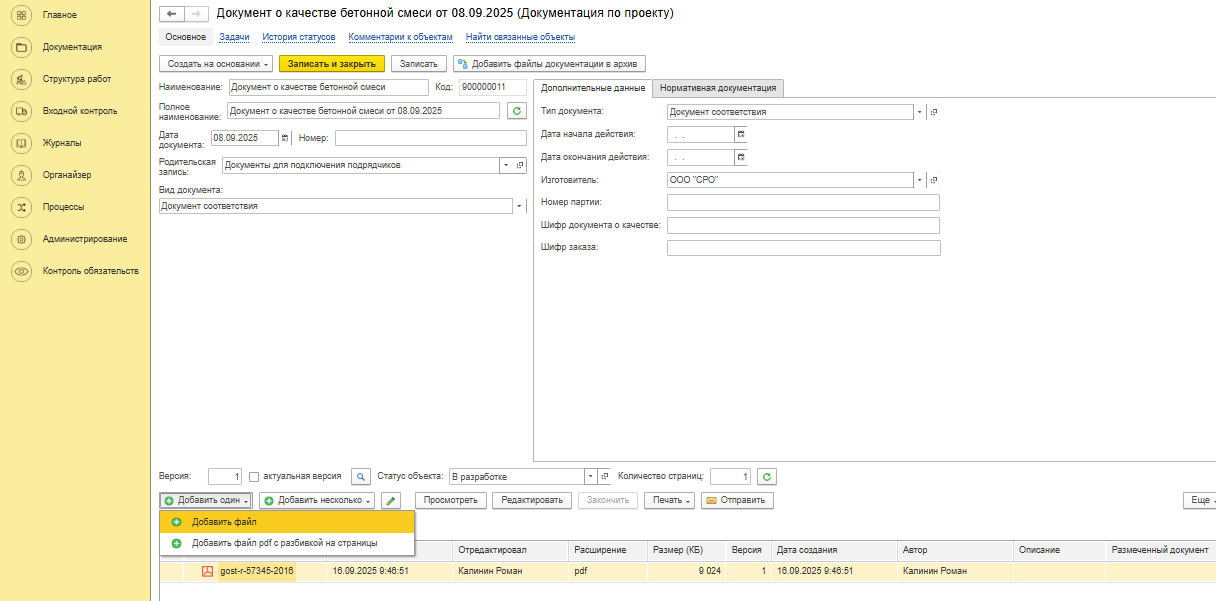Select the gost-r-57345-2016 file row

point(256,571)
